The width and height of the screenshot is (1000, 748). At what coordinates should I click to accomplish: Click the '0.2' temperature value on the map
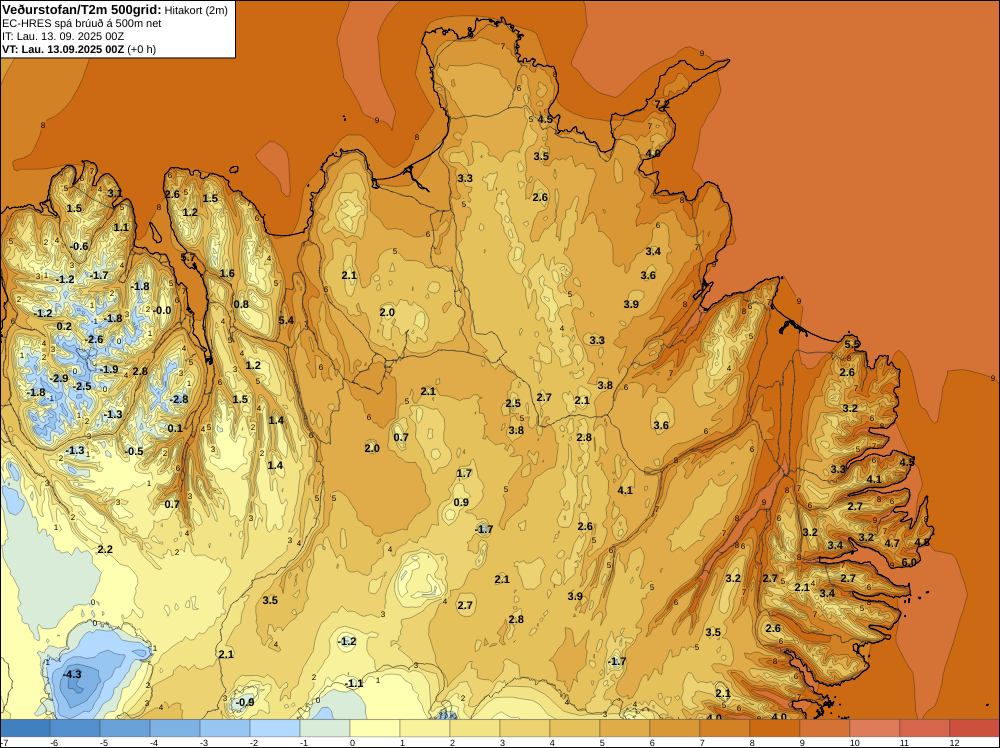pyautogui.click(x=64, y=326)
